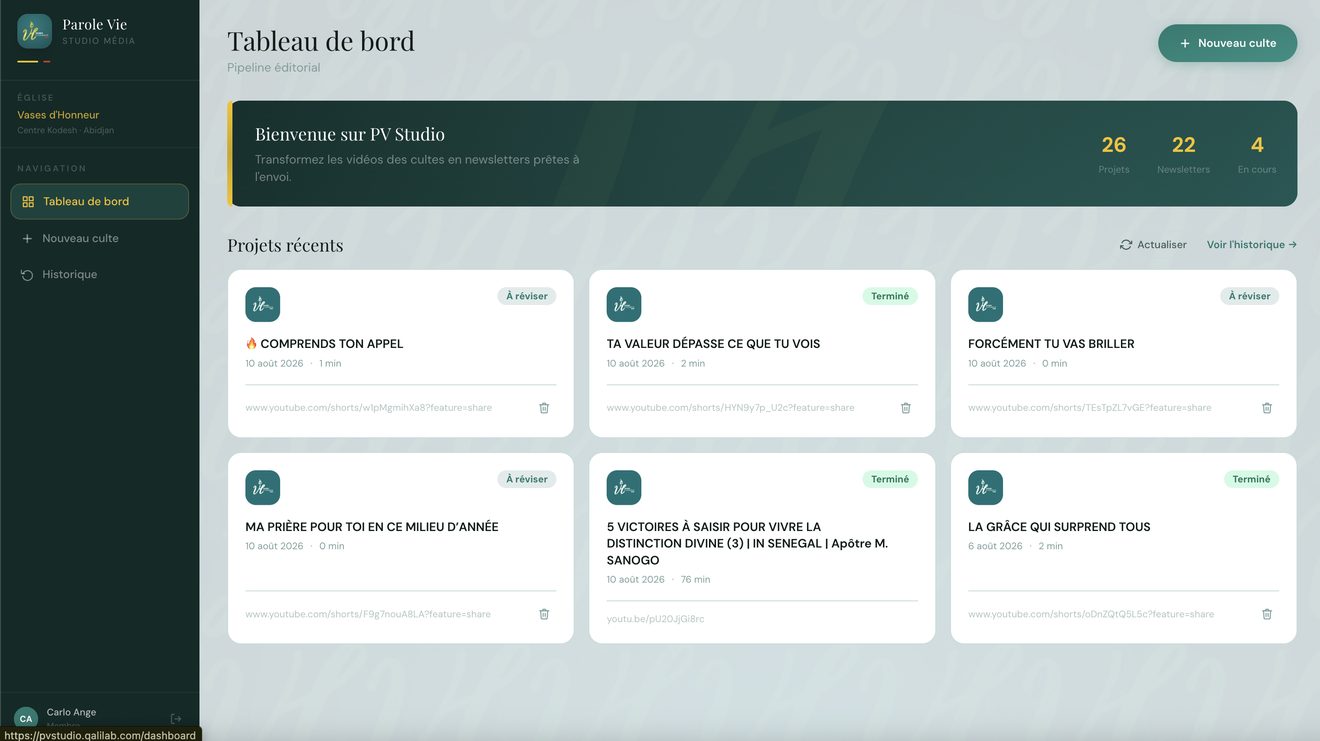Open MA PRIÈRE POUR TOI EN CE MILIEU D'ANNÉE

pos(372,526)
